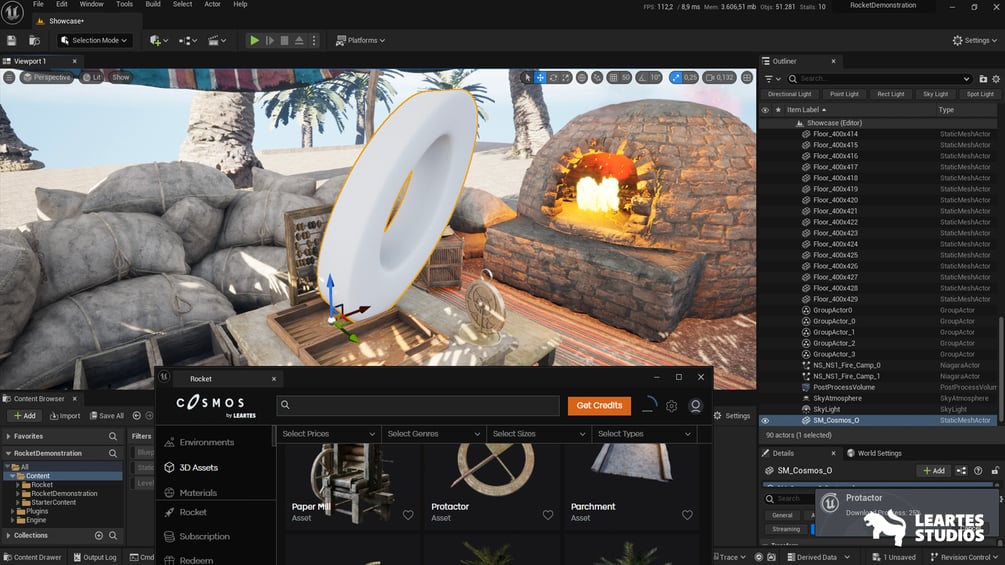1005x565 pixels.
Task: Click Save All in Content Browser
Action: (x=106, y=416)
